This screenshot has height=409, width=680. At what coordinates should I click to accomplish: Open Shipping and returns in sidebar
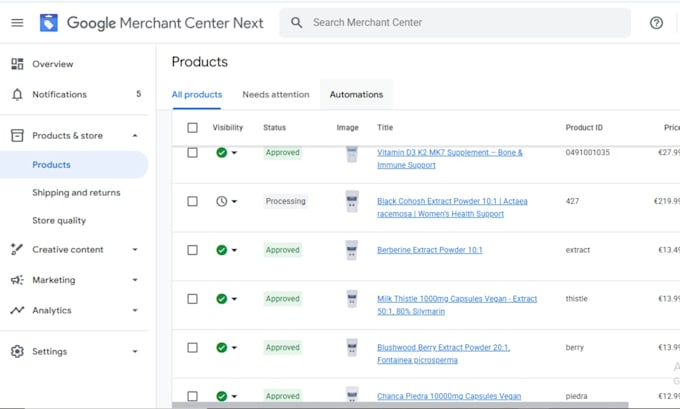(x=76, y=193)
